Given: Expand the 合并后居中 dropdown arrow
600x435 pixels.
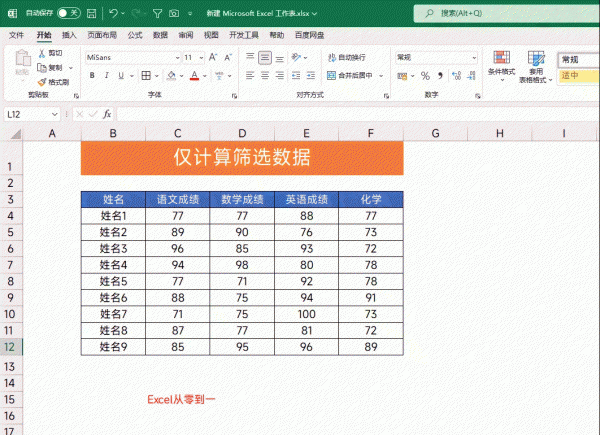Looking at the screenshot, I should pos(381,76).
